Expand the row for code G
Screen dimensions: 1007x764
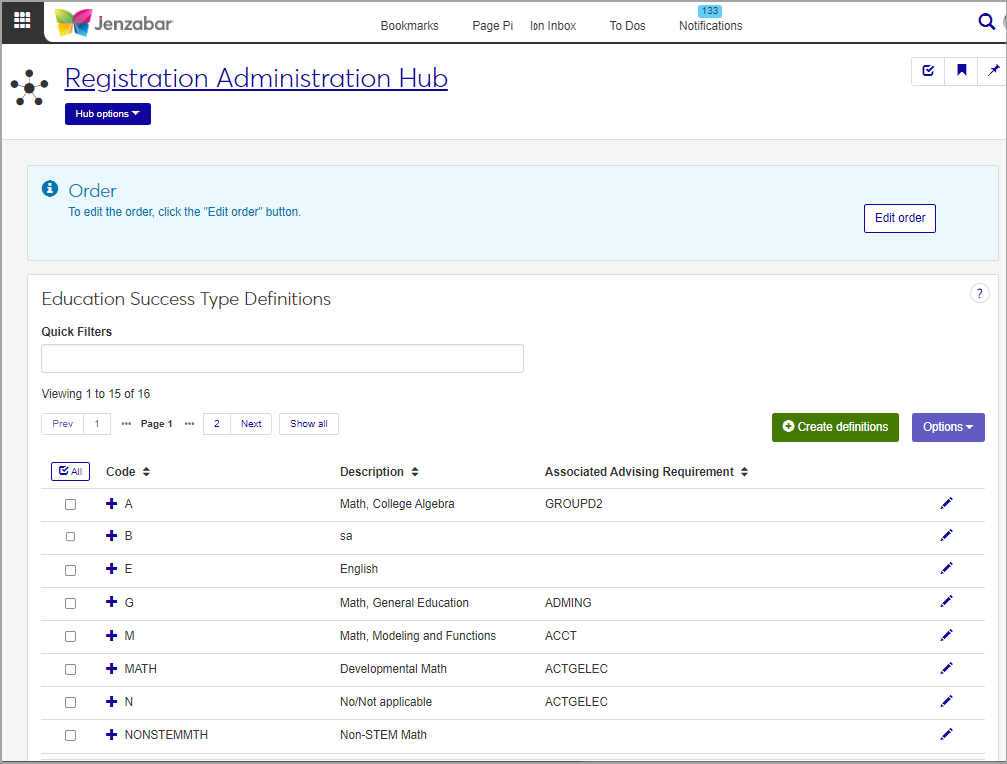coord(112,602)
